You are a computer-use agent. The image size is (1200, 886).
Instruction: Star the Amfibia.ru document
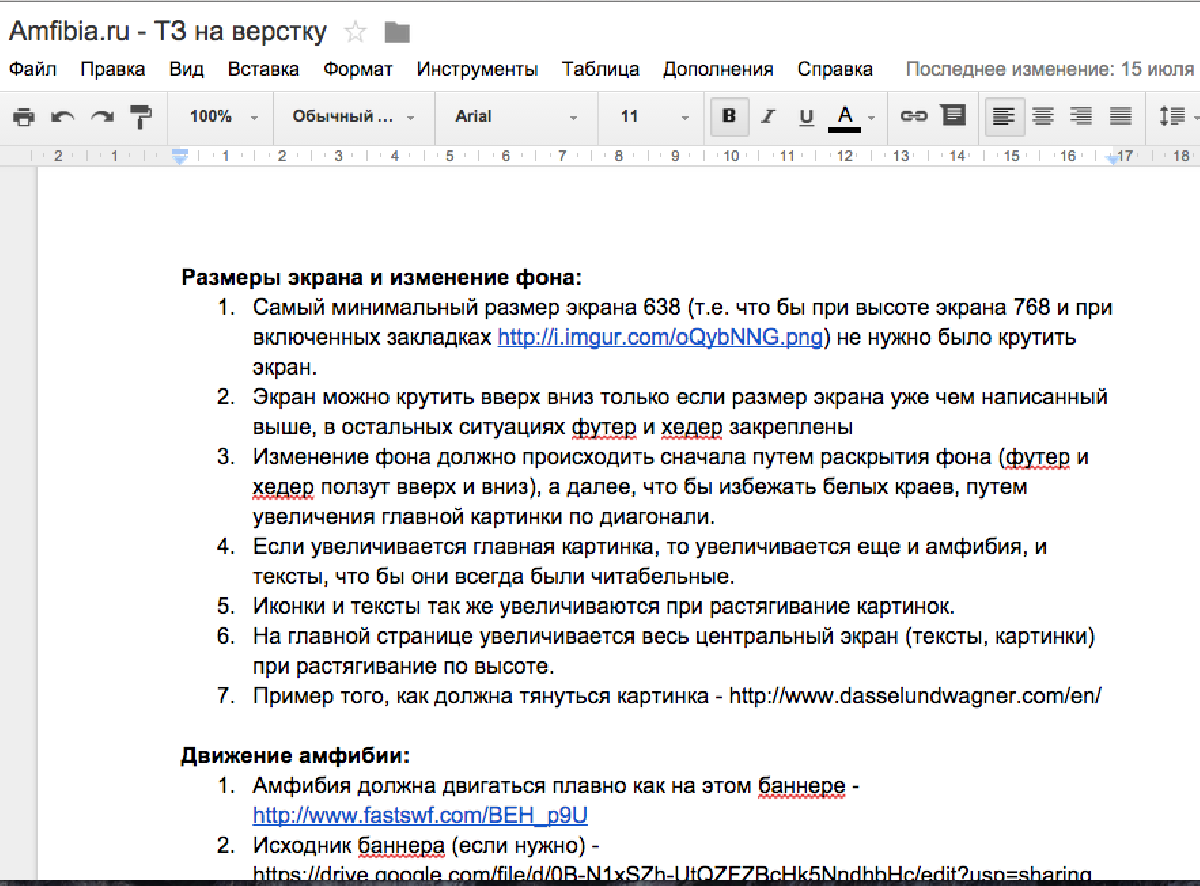[355, 32]
